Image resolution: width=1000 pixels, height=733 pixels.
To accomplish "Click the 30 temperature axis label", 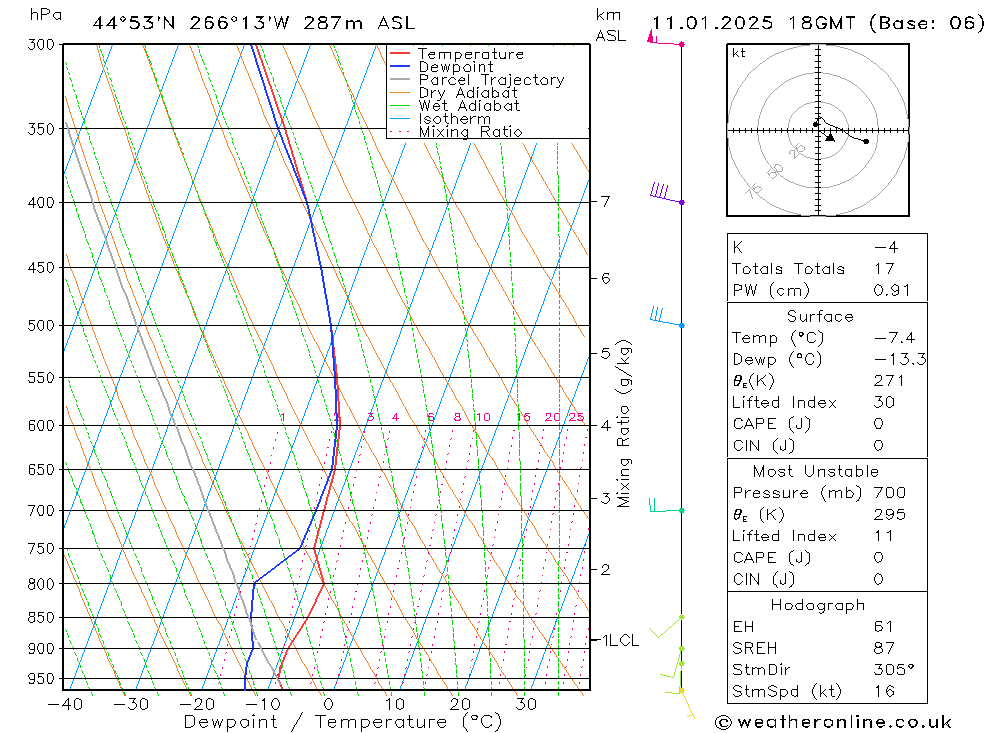I will [526, 704].
